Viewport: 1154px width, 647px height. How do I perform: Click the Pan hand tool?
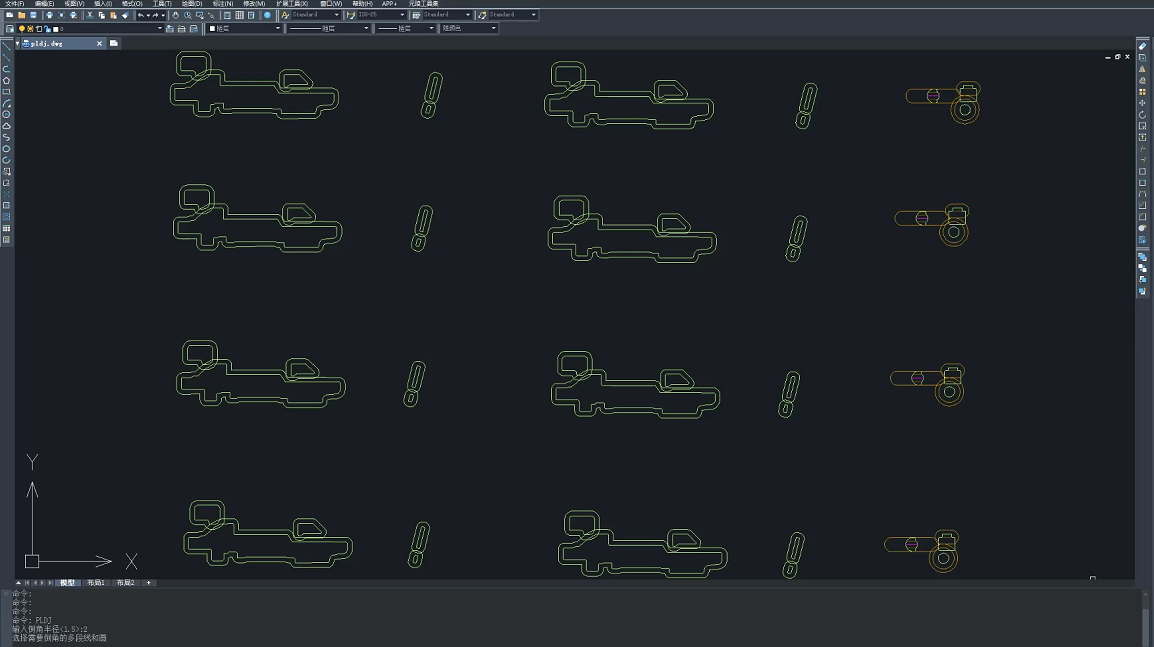point(175,15)
